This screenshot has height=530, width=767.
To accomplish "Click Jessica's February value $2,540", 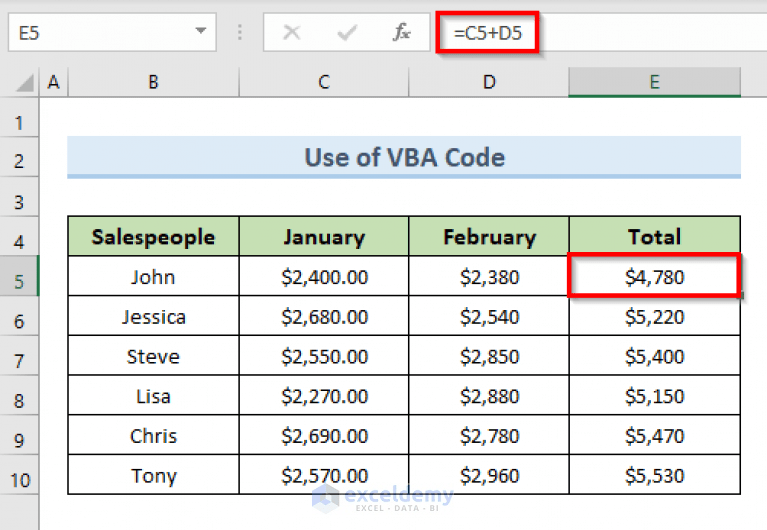I will pyautogui.click(x=489, y=316).
